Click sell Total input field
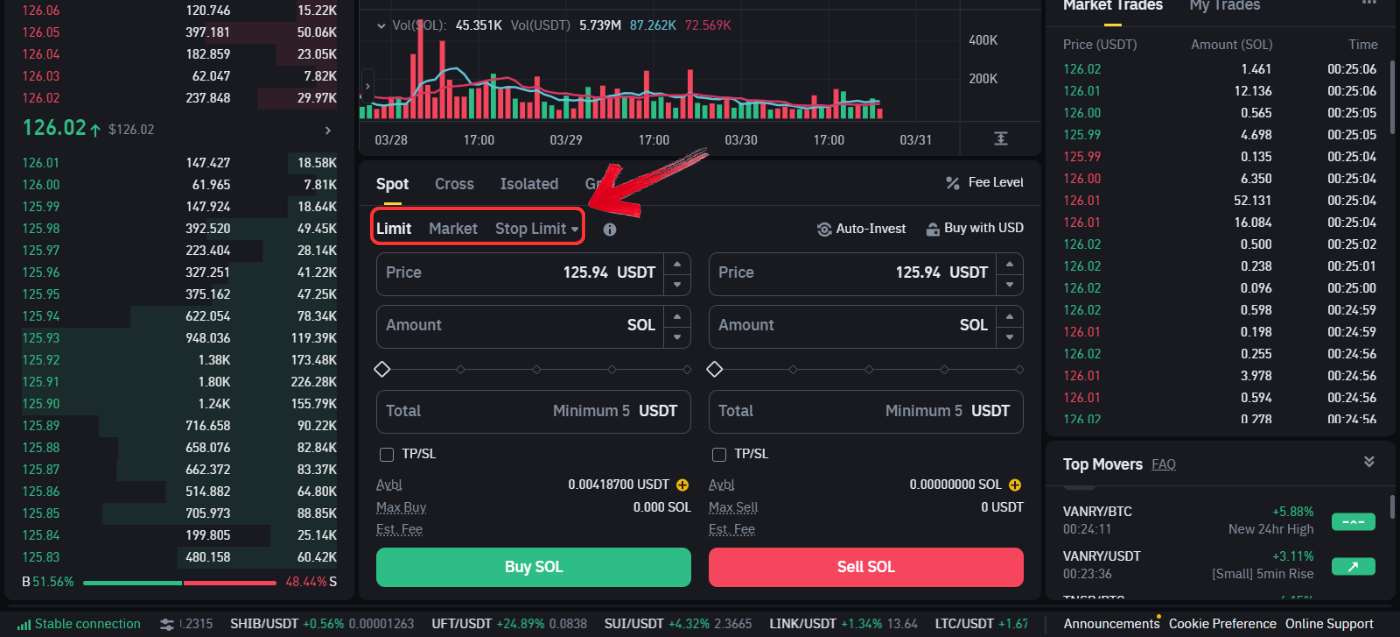This screenshot has width=1400, height=637. point(866,411)
